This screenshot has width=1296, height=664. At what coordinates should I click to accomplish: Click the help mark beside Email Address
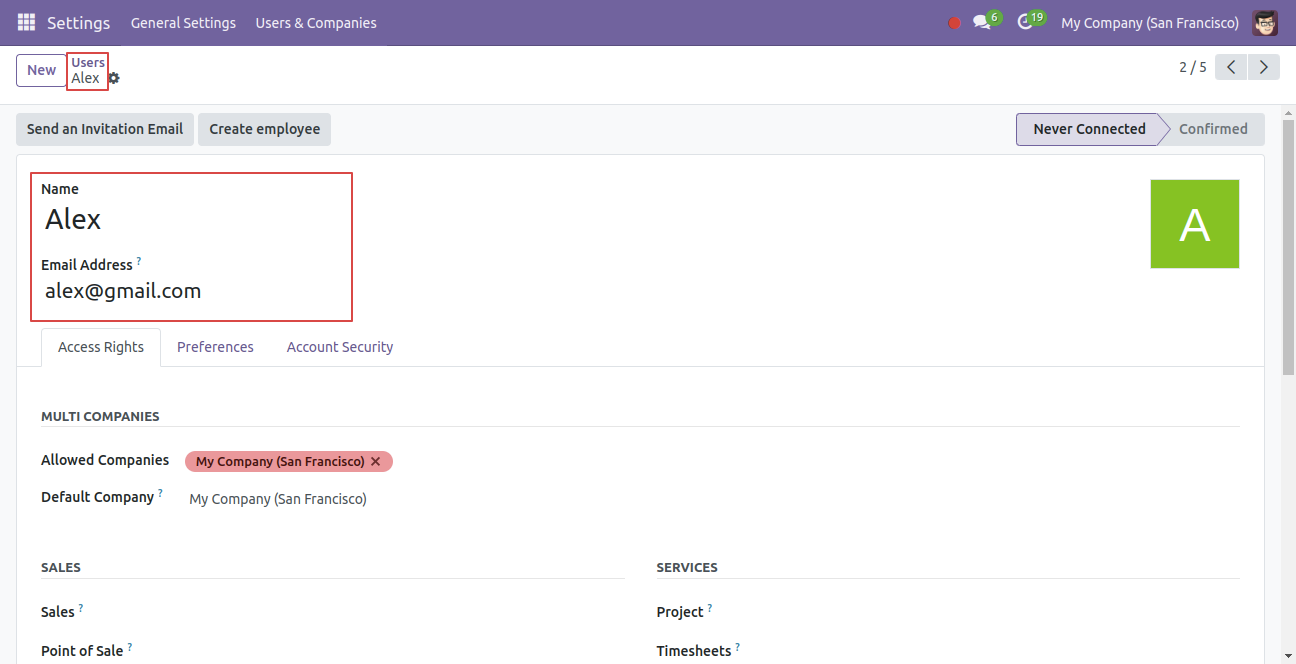coord(139,261)
